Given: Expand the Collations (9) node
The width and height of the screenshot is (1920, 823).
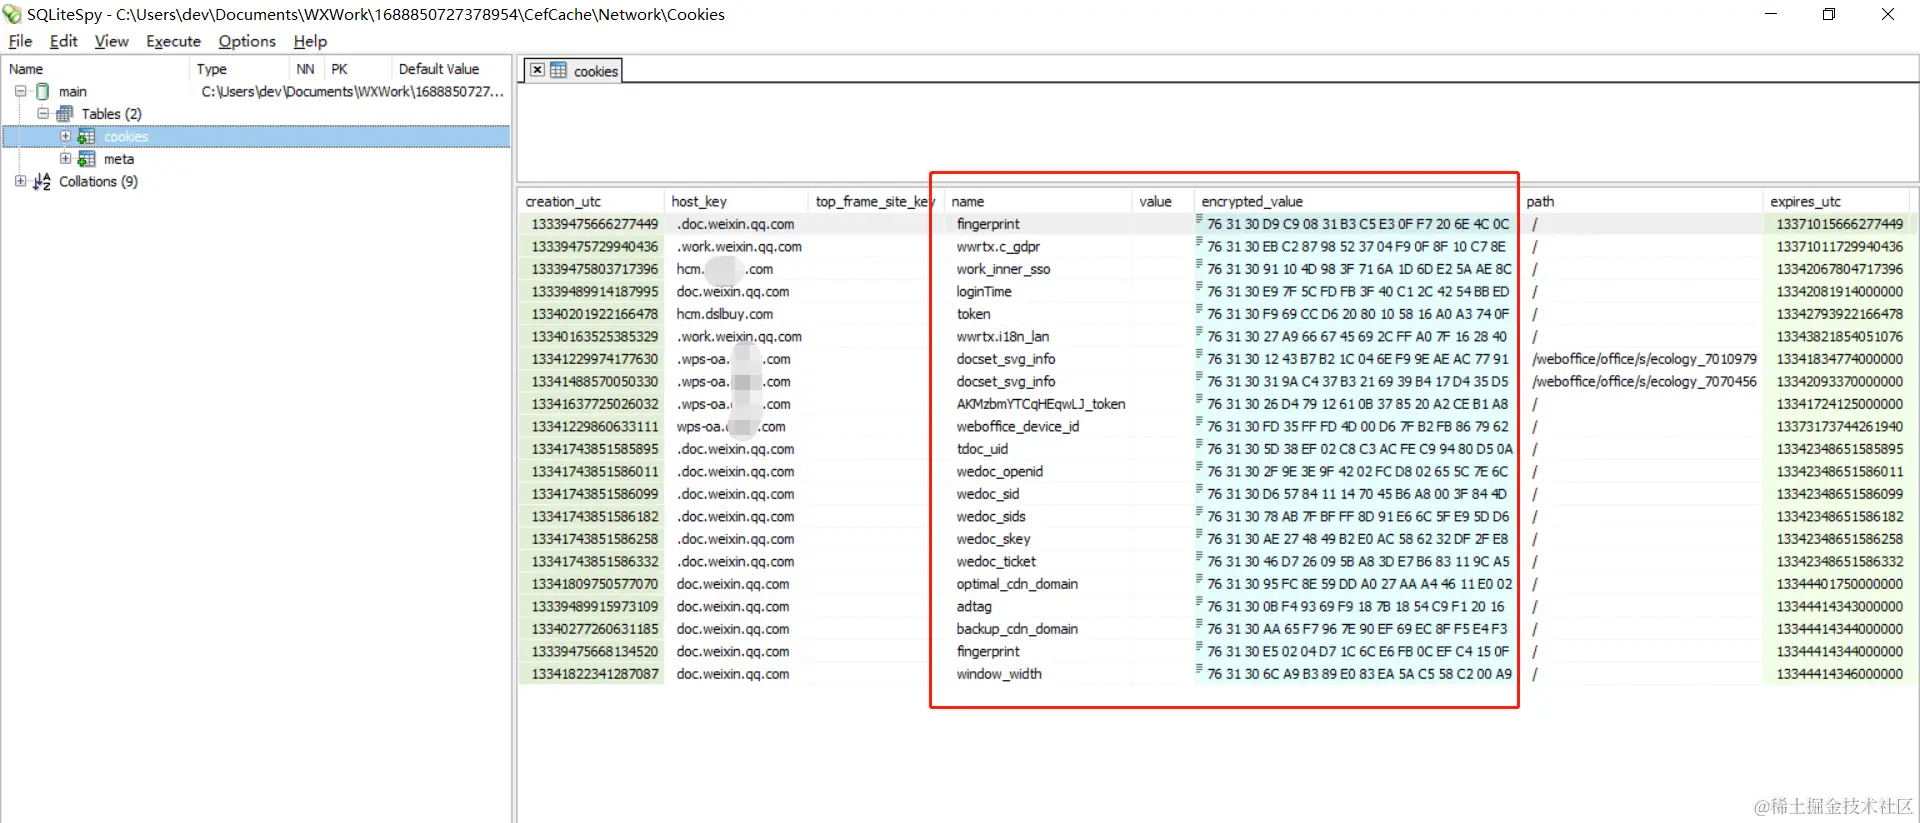Looking at the screenshot, I should (x=20, y=181).
